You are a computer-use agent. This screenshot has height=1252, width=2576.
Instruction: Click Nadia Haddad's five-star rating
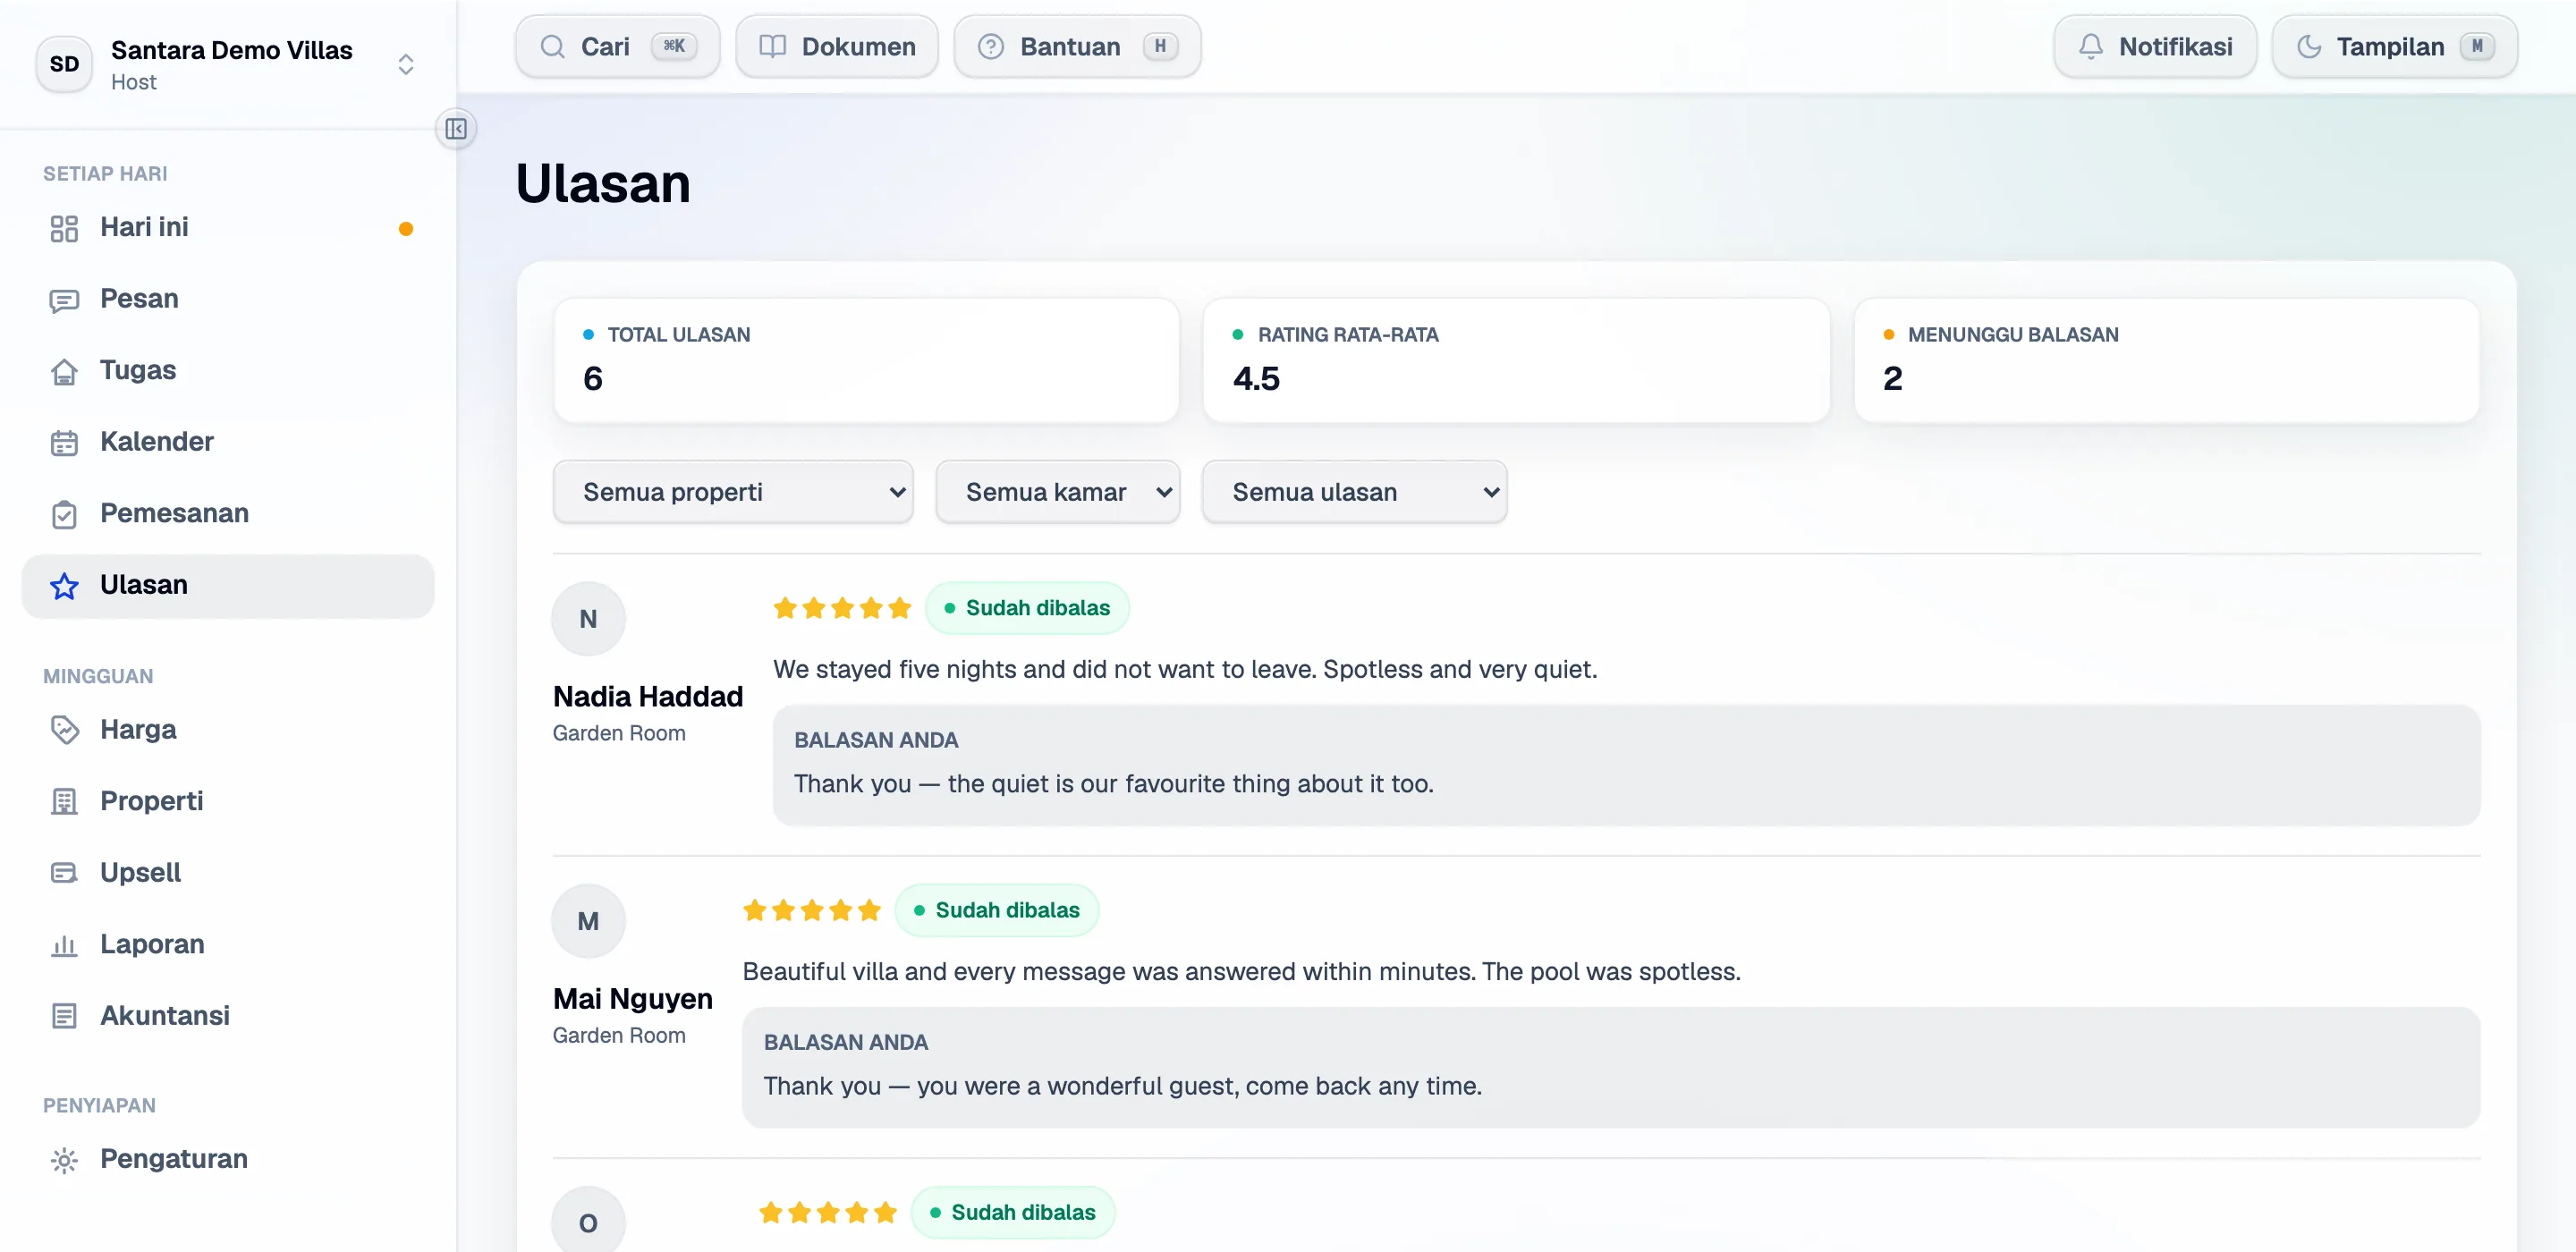coord(842,608)
